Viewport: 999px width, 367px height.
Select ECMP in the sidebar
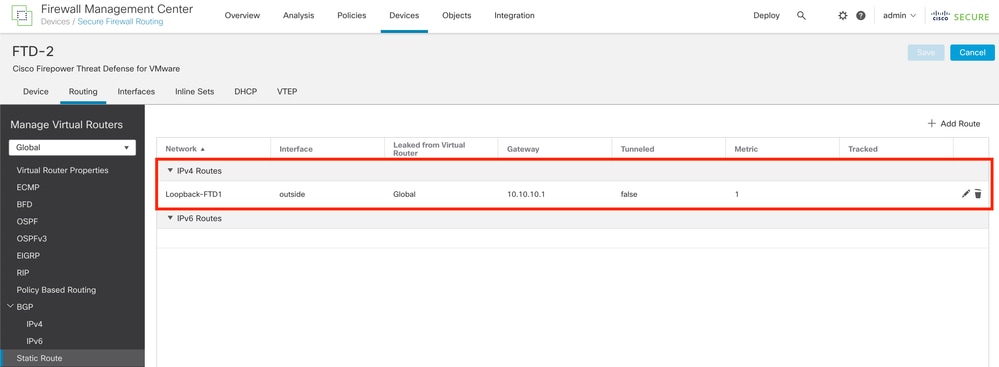coord(27,187)
